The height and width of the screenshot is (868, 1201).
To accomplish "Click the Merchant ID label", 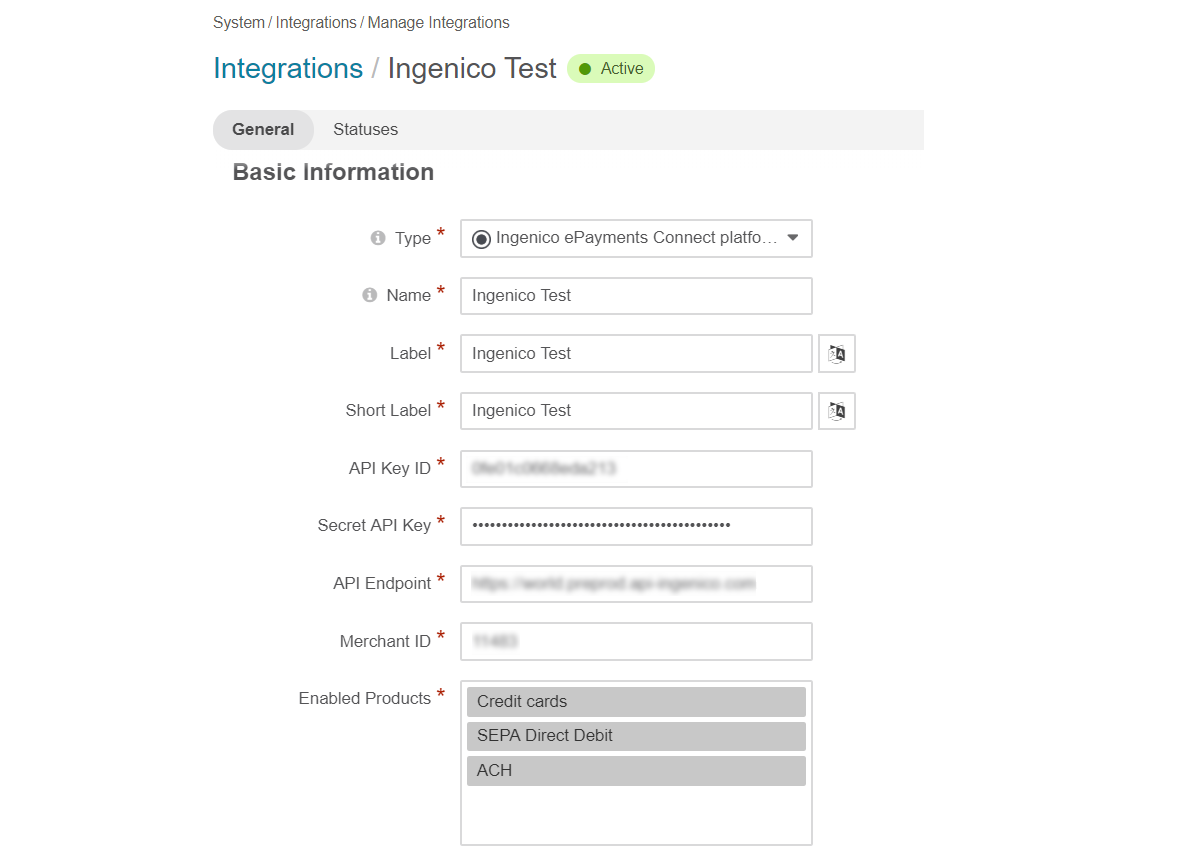I will (x=385, y=641).
